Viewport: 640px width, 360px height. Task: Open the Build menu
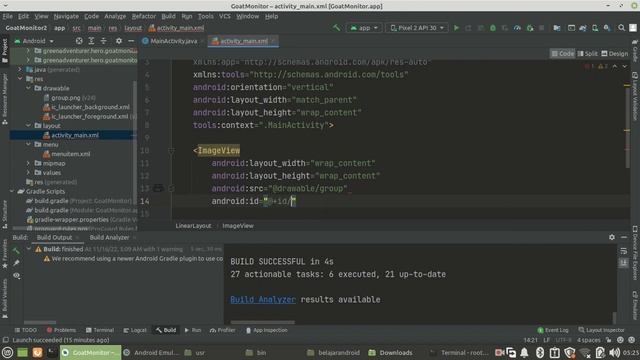point(168,16)
